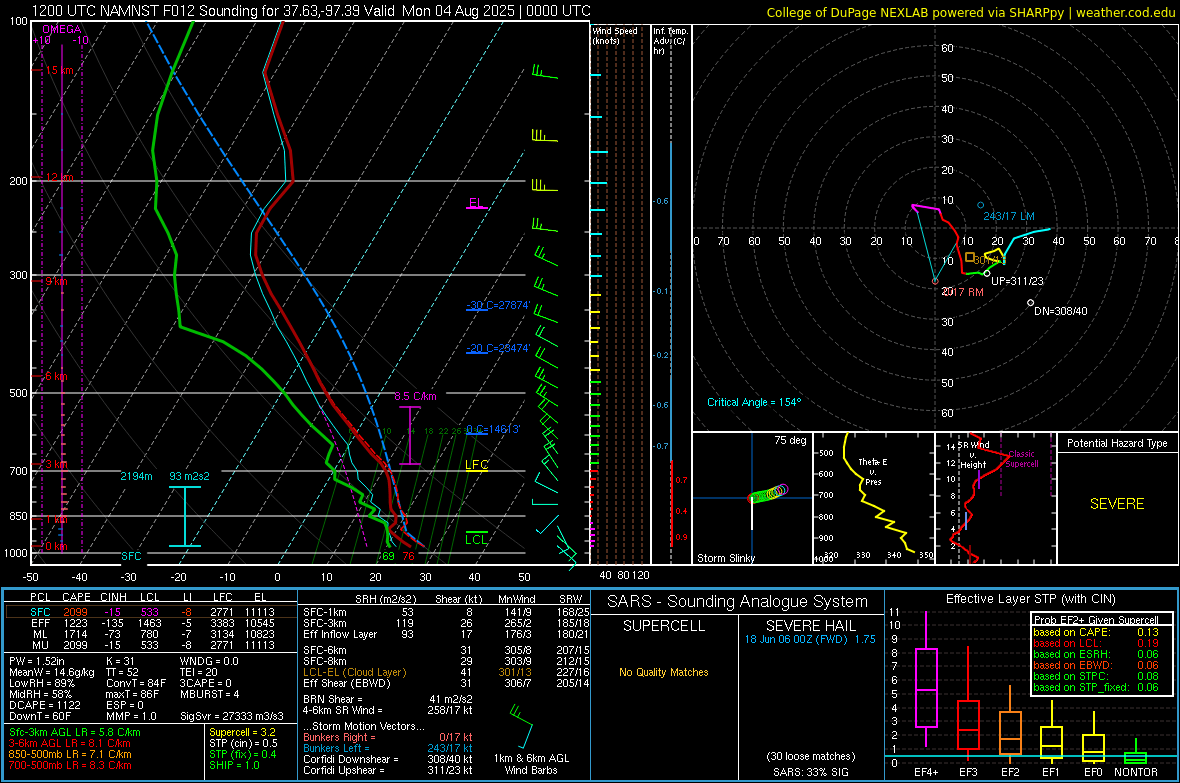Screen dimensions: 1180x783
Task: Click the surface temperature value 76
Action: (408, 556)
